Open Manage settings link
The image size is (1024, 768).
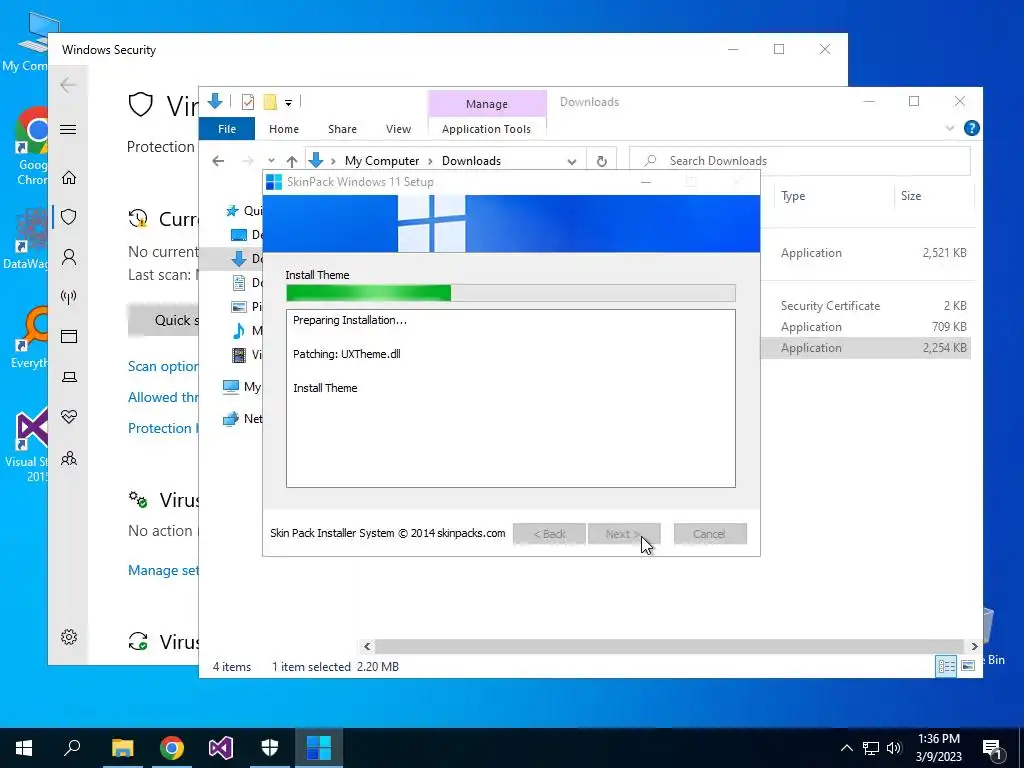click(x=163, y=570)
